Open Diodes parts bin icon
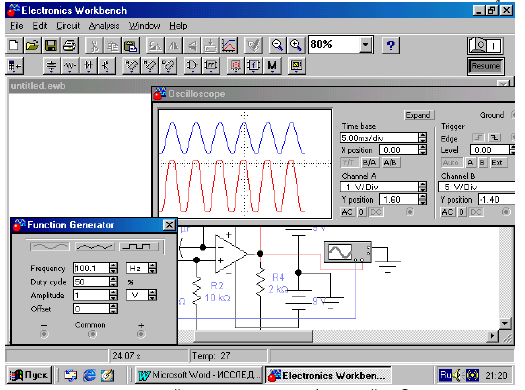This screenshot has height=390, width=525. click(88, 66)
